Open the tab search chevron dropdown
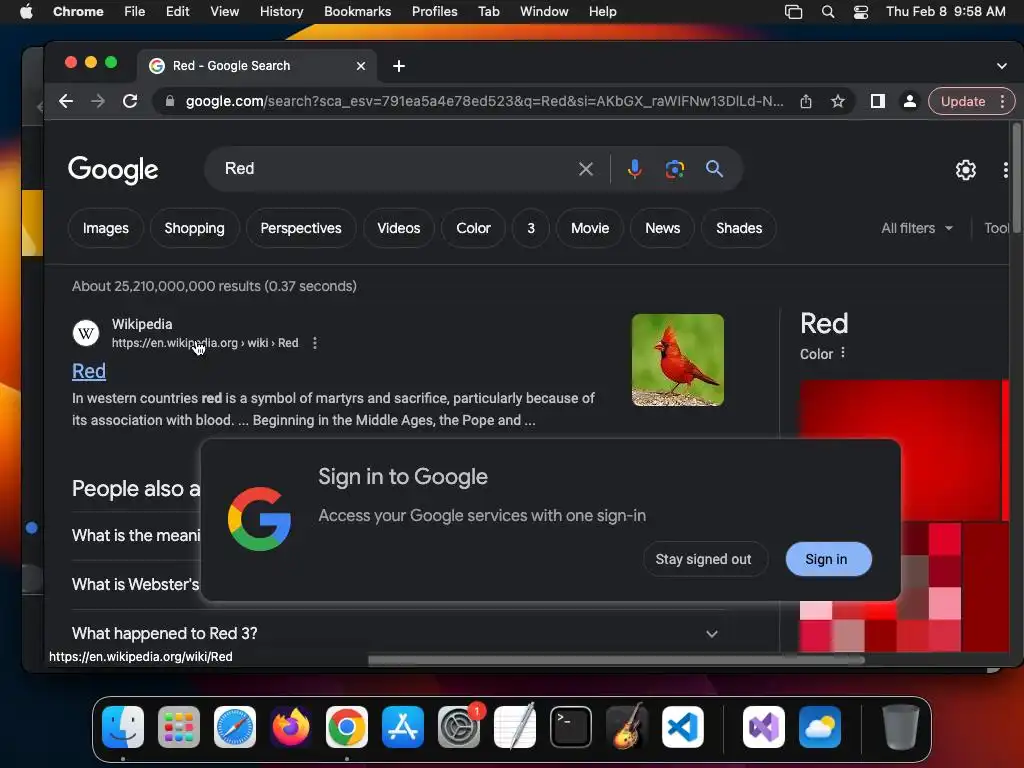 tap(1002, 66)
